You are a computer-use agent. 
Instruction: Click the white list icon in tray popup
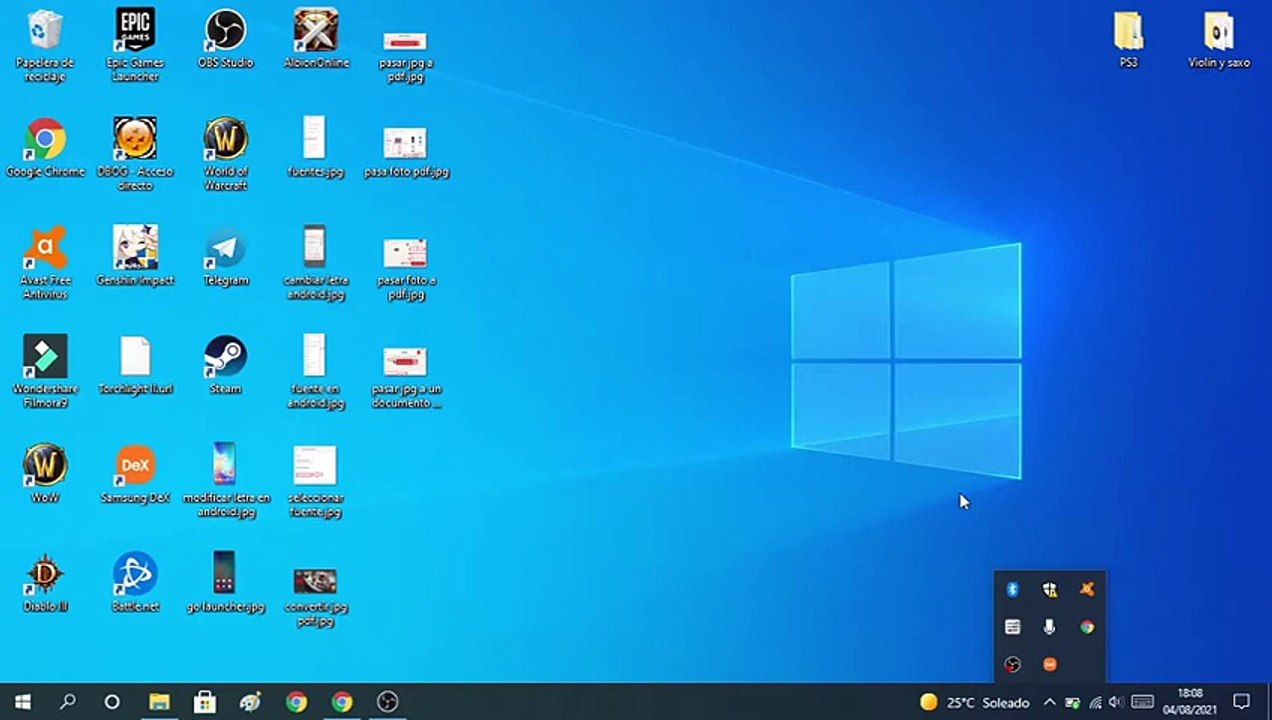click(x=1012, y=627)
